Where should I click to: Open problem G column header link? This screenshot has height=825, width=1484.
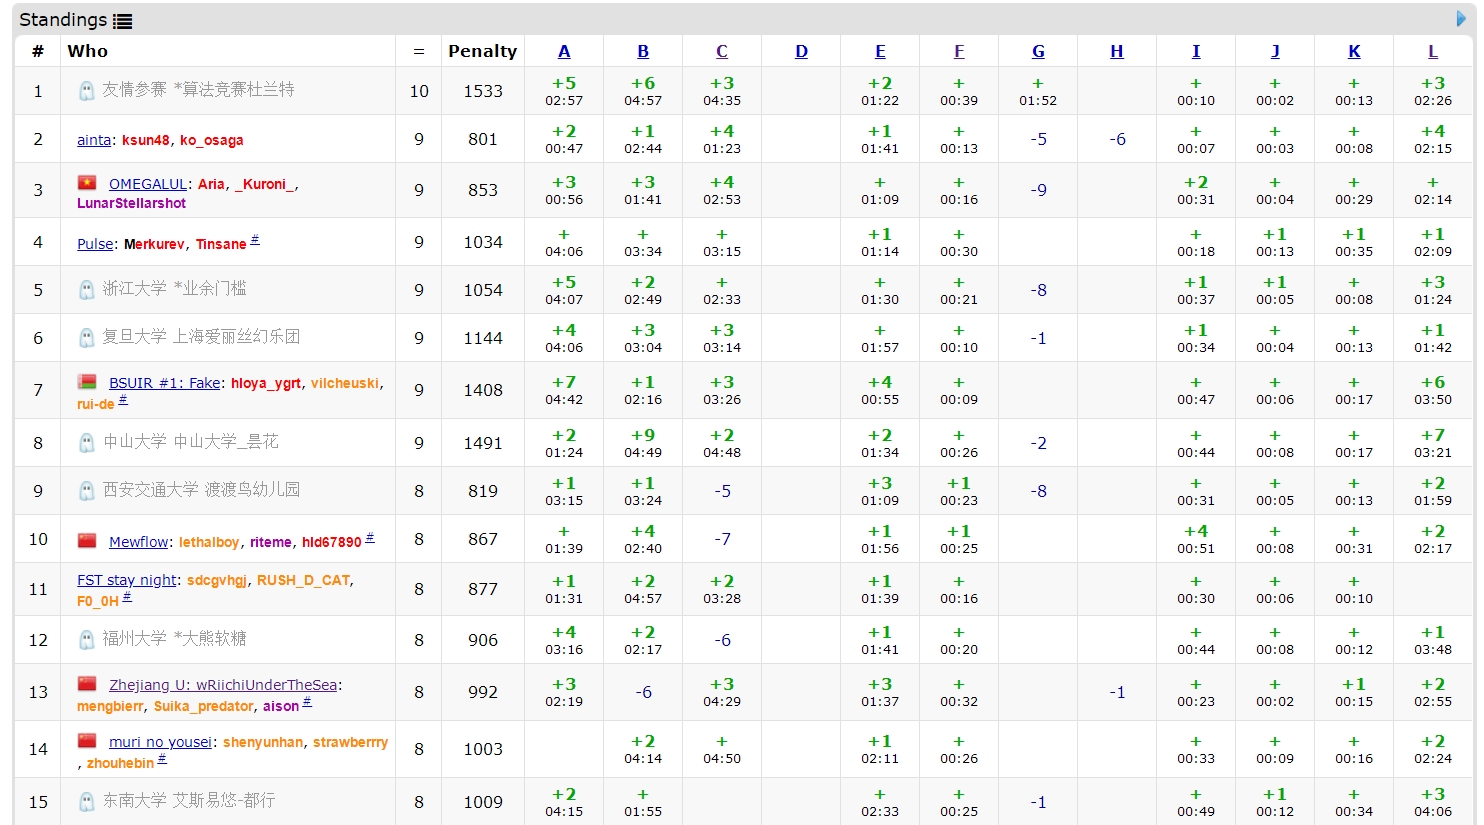(1038, 51)
